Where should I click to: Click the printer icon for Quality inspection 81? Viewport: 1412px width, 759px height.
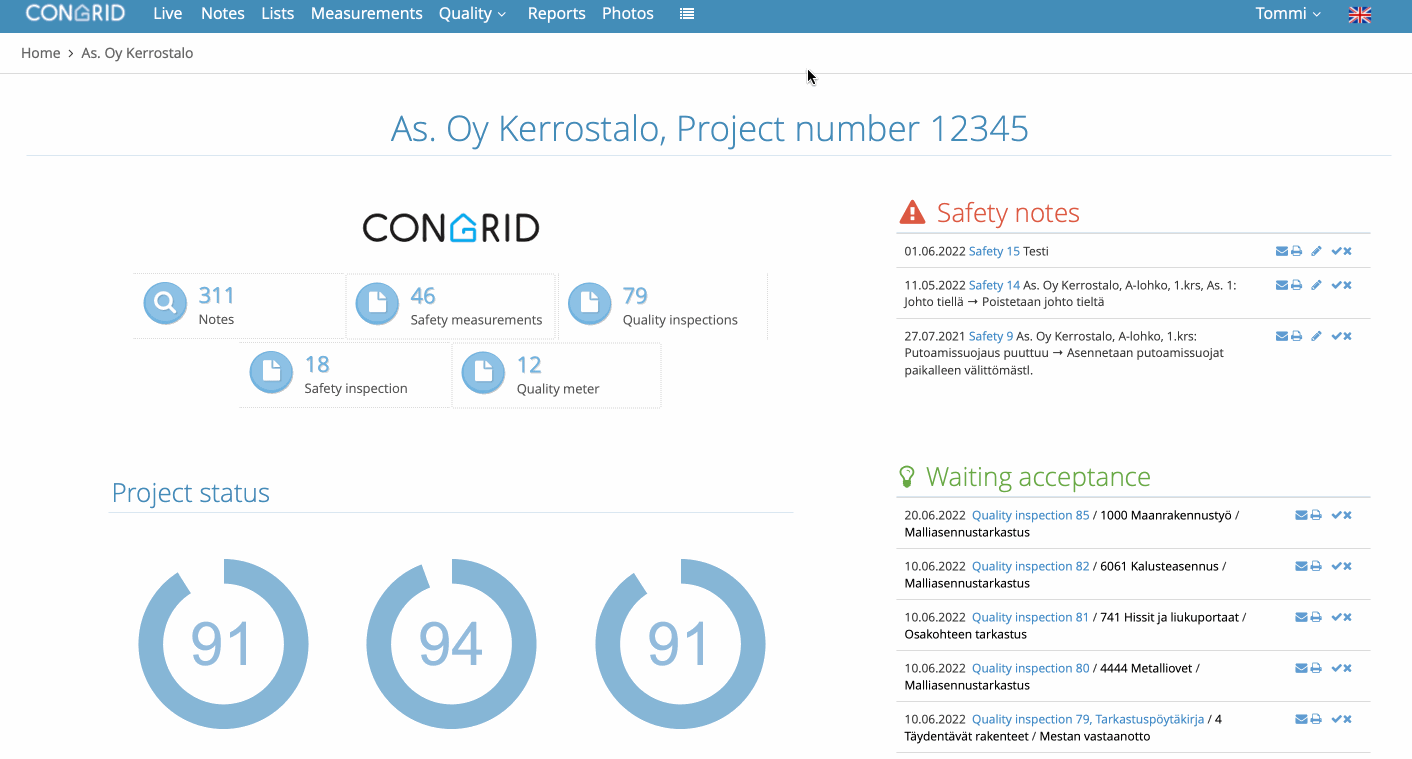click(1316, 618)
